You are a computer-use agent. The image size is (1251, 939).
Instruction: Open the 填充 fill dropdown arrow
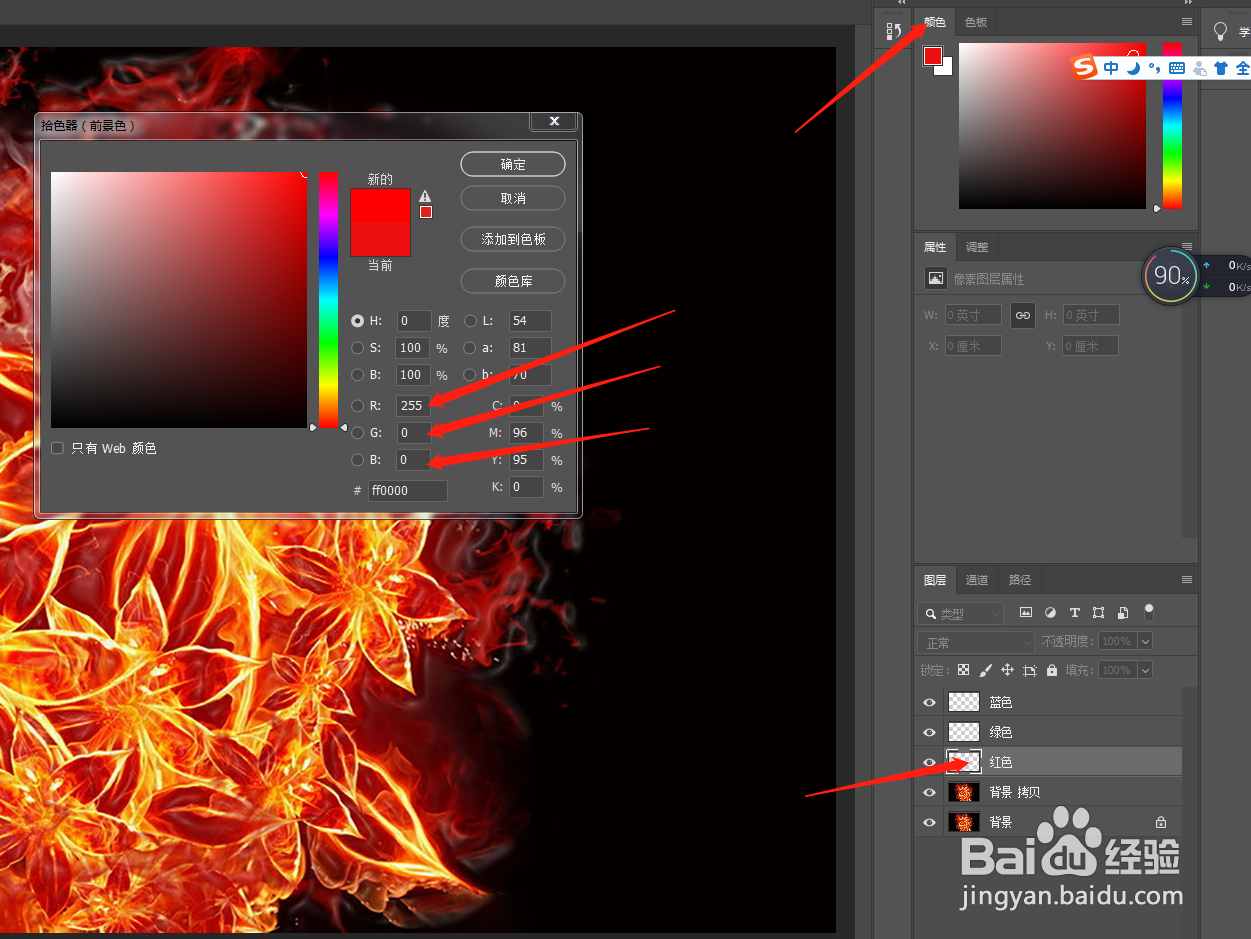click(1145, 670)
